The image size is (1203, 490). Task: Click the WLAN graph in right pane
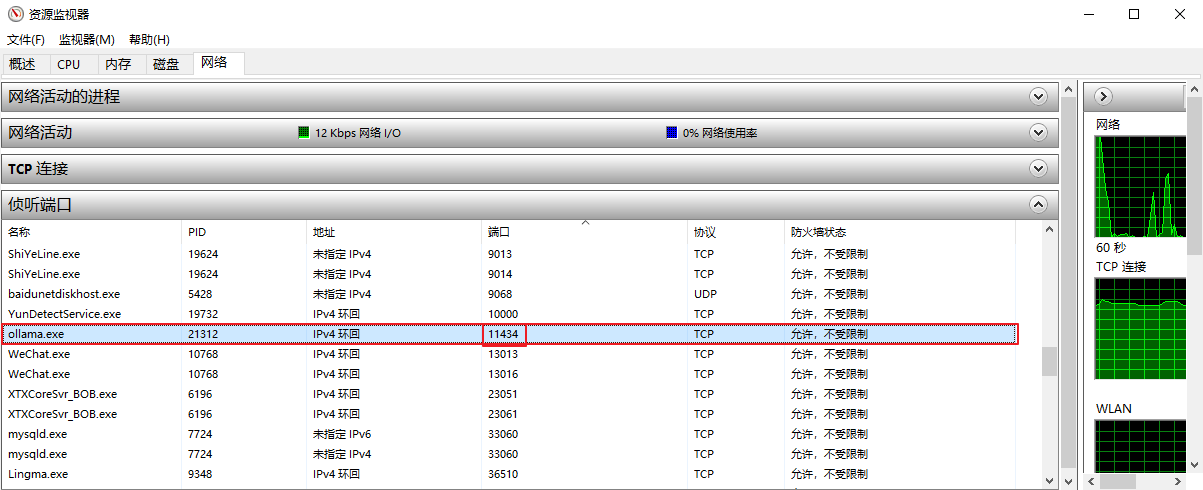[x=1140, y=445]
